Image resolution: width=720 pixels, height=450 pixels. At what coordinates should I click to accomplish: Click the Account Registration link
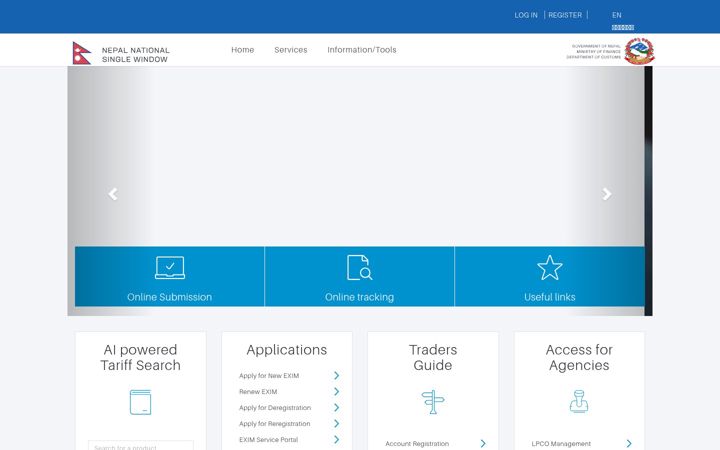coord(417,444)
